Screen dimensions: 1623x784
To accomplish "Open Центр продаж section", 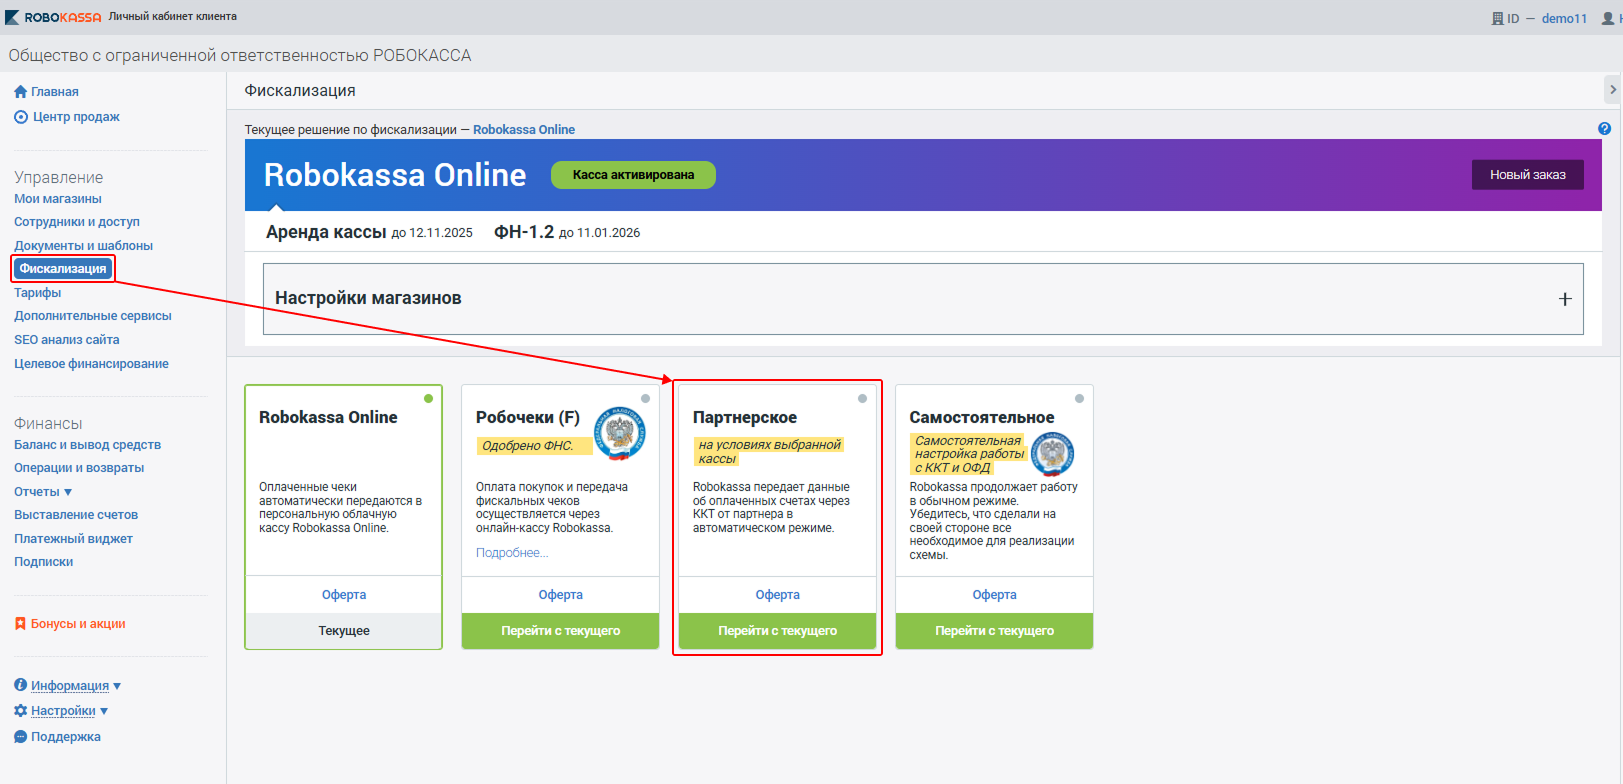I will point(76,117).
